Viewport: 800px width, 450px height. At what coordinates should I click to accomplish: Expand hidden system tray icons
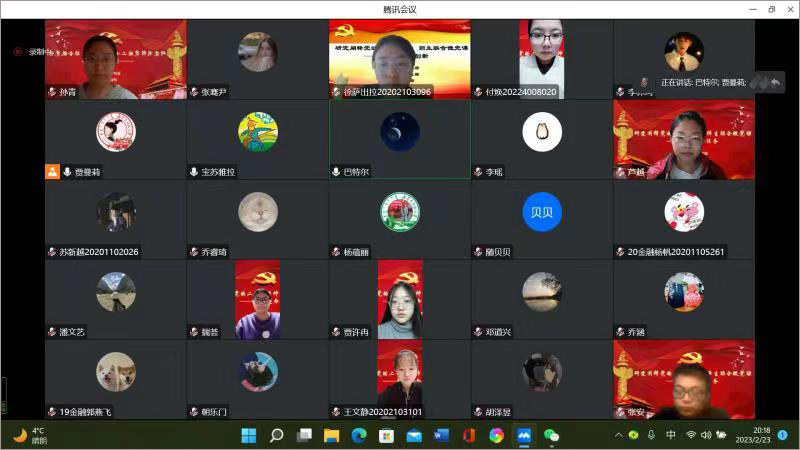pyautogui.click(x=618, y=435)
